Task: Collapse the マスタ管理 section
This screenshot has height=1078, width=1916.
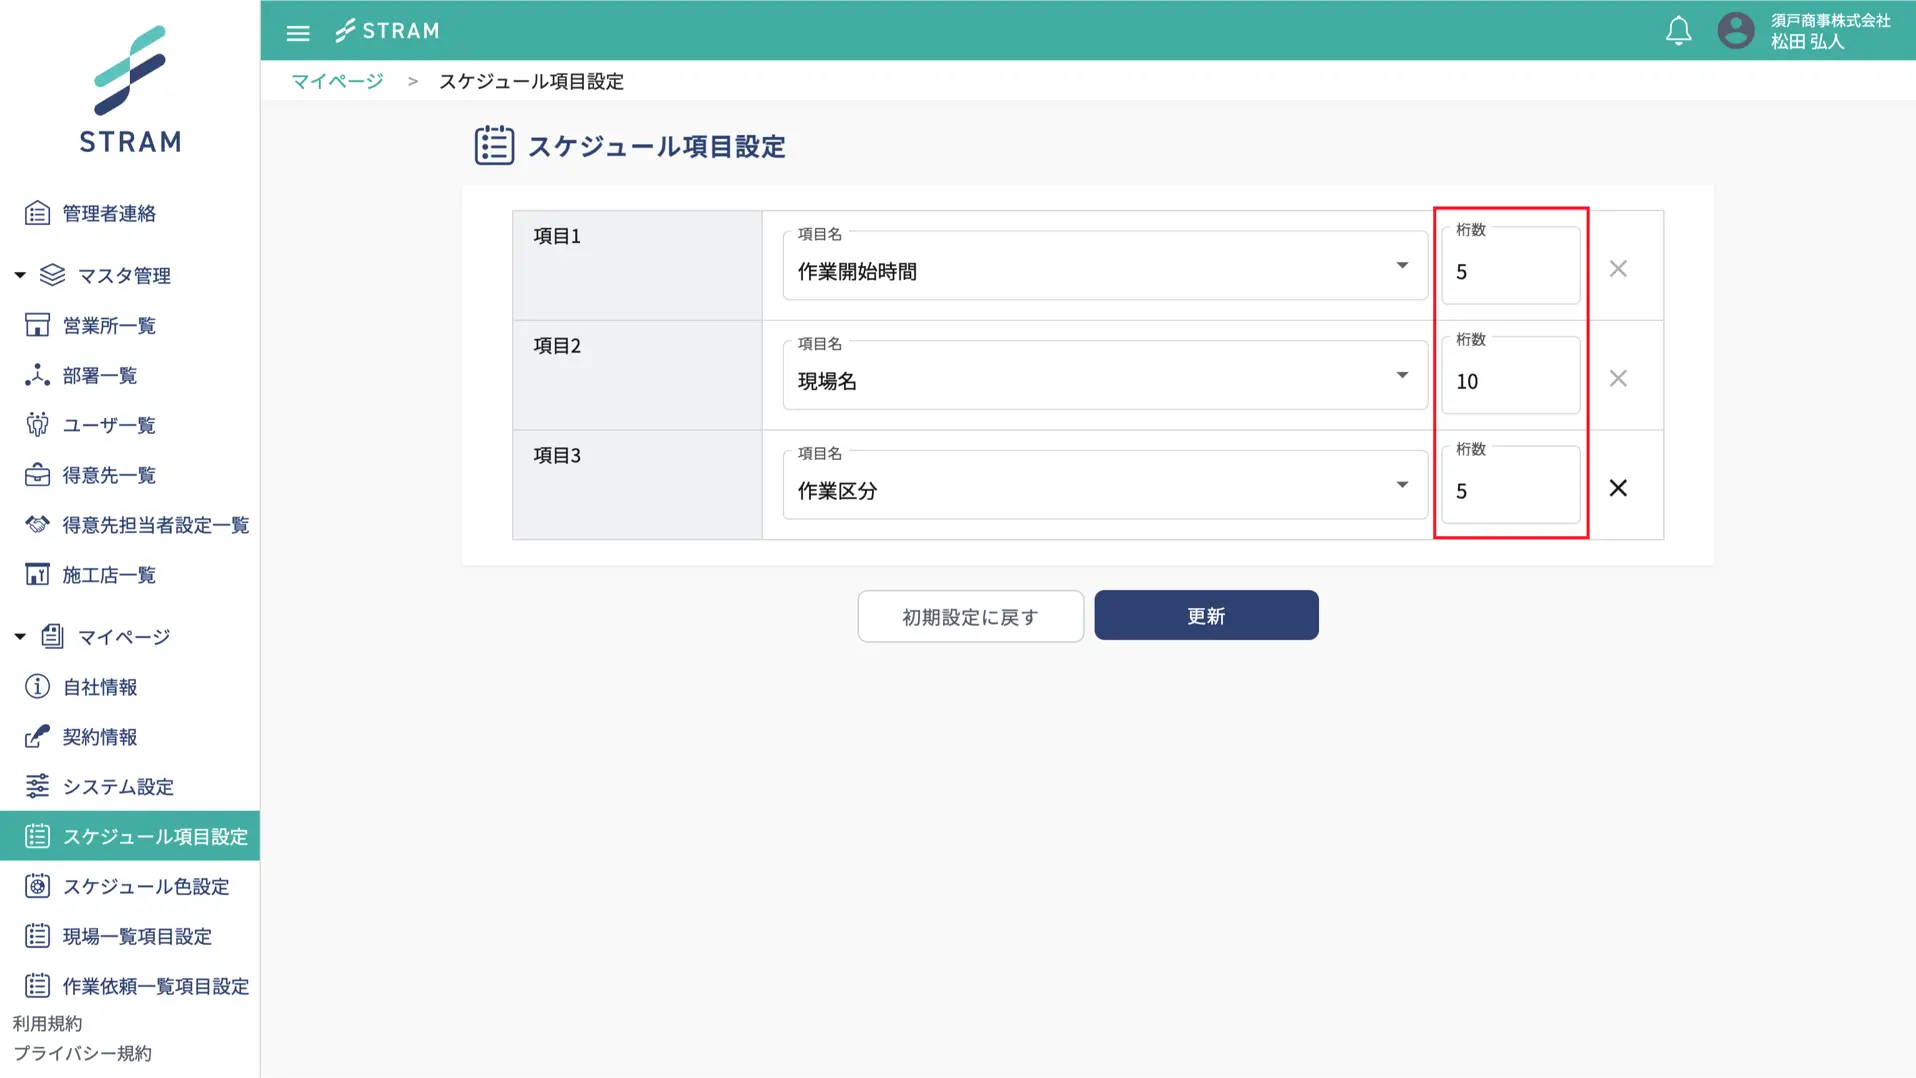Action: (x=20, y=275)
